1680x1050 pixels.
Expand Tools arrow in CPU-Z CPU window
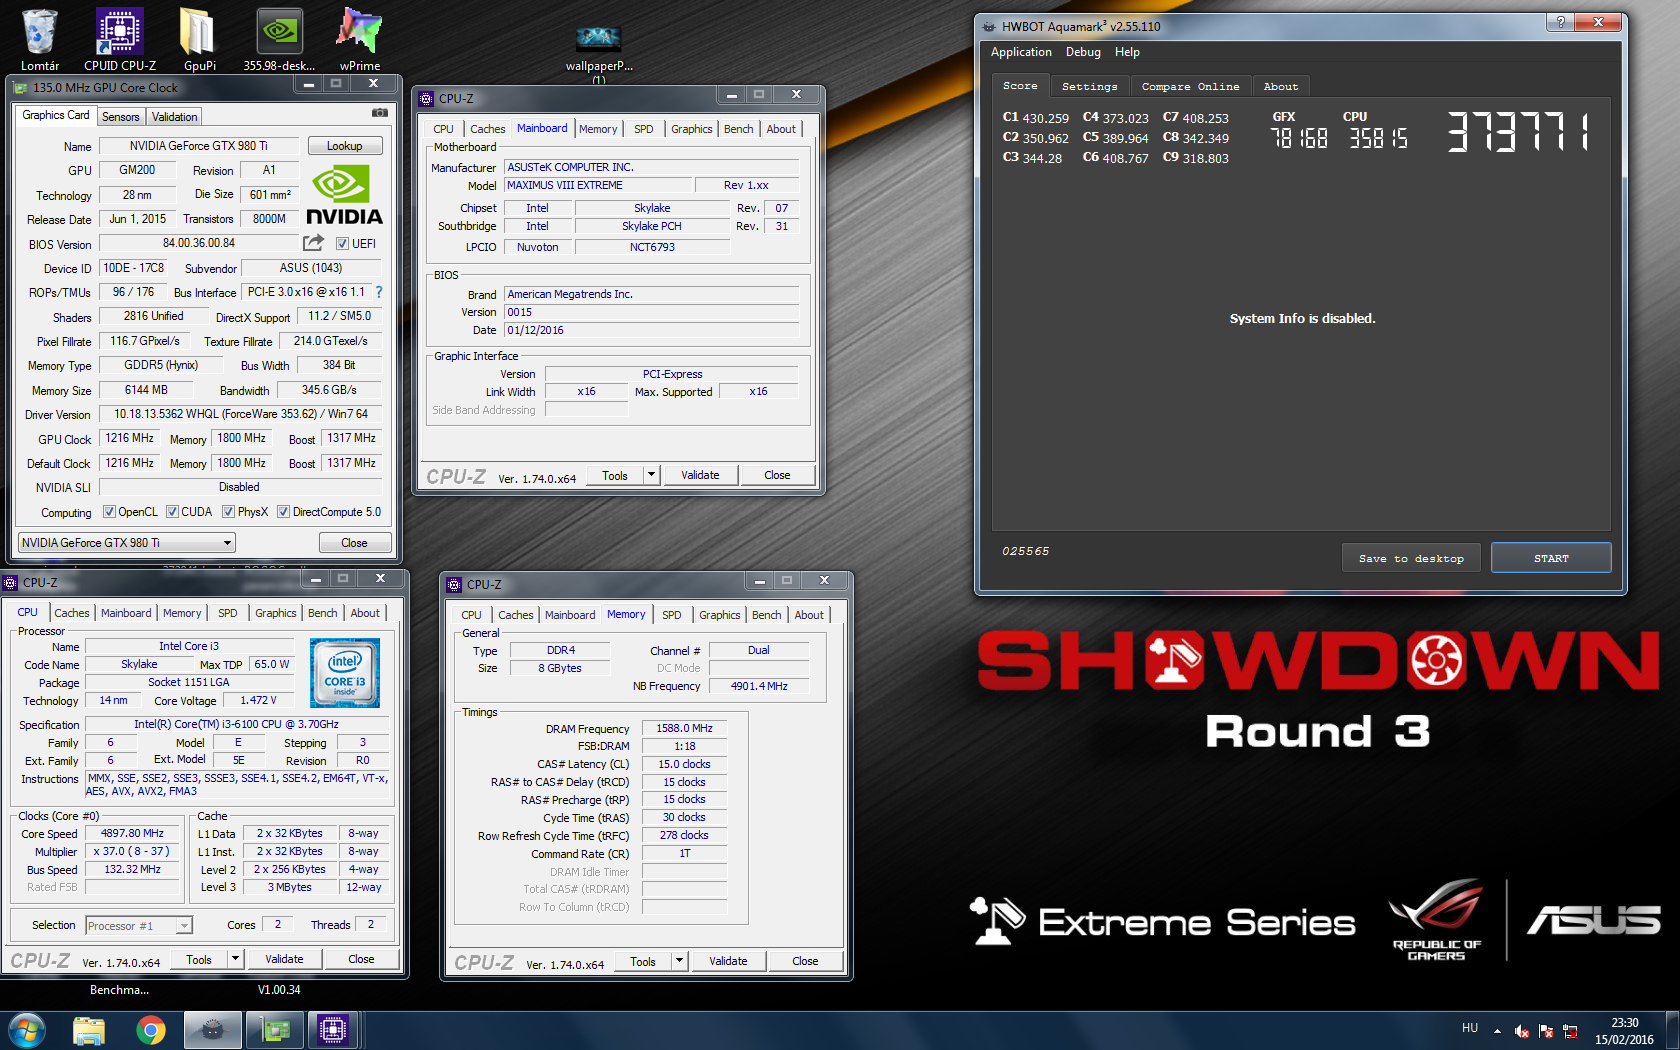235,959
